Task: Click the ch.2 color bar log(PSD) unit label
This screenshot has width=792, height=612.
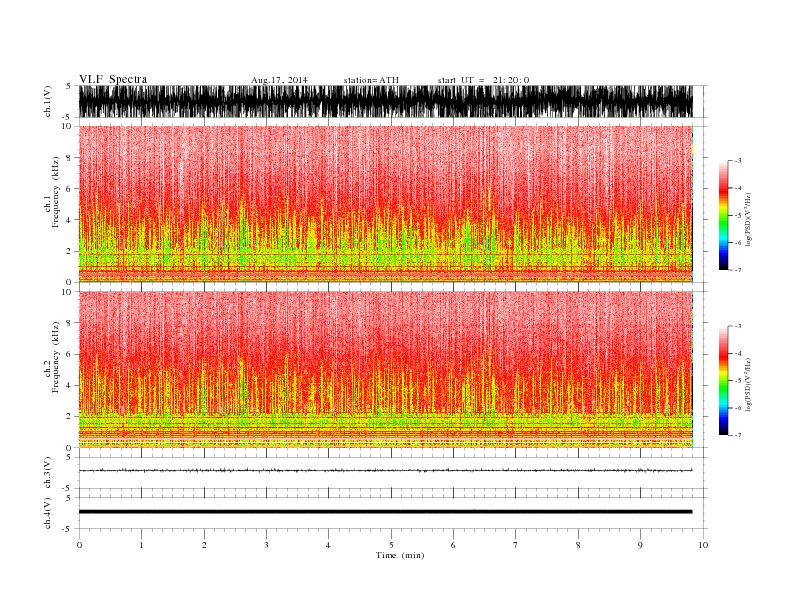Action: point(749,383)
